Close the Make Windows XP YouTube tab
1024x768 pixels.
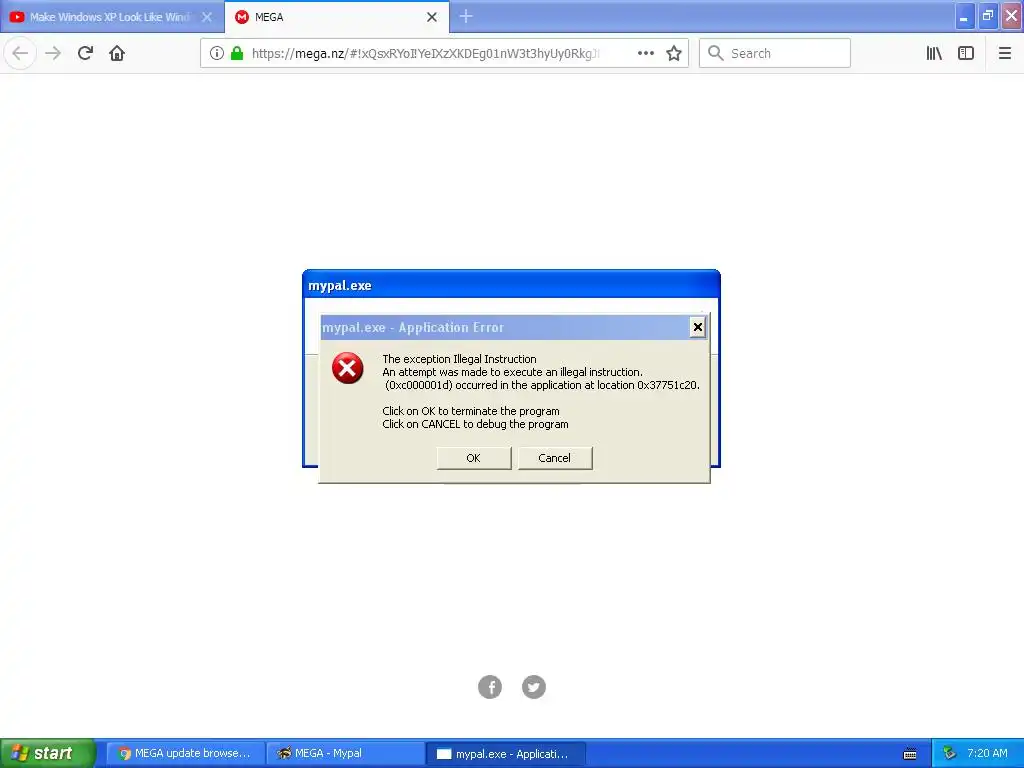click(x=207, y=17)
